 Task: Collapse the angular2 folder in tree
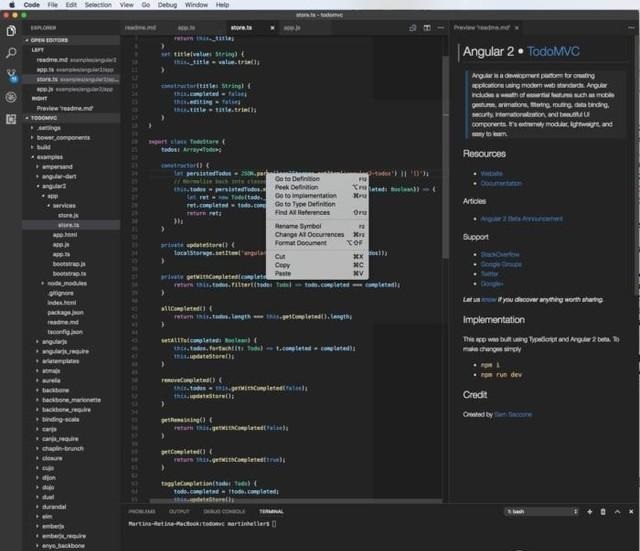56,185
